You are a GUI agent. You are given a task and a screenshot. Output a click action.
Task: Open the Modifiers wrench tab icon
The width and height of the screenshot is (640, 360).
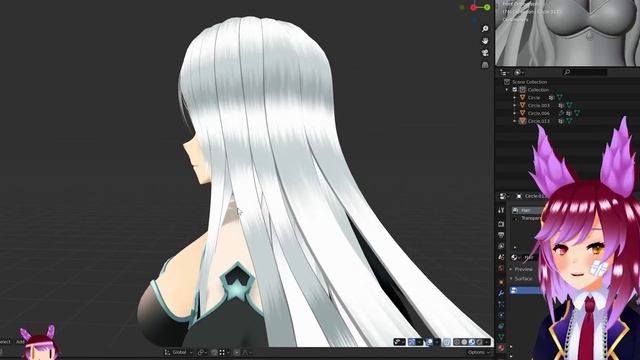click(501, 293)
